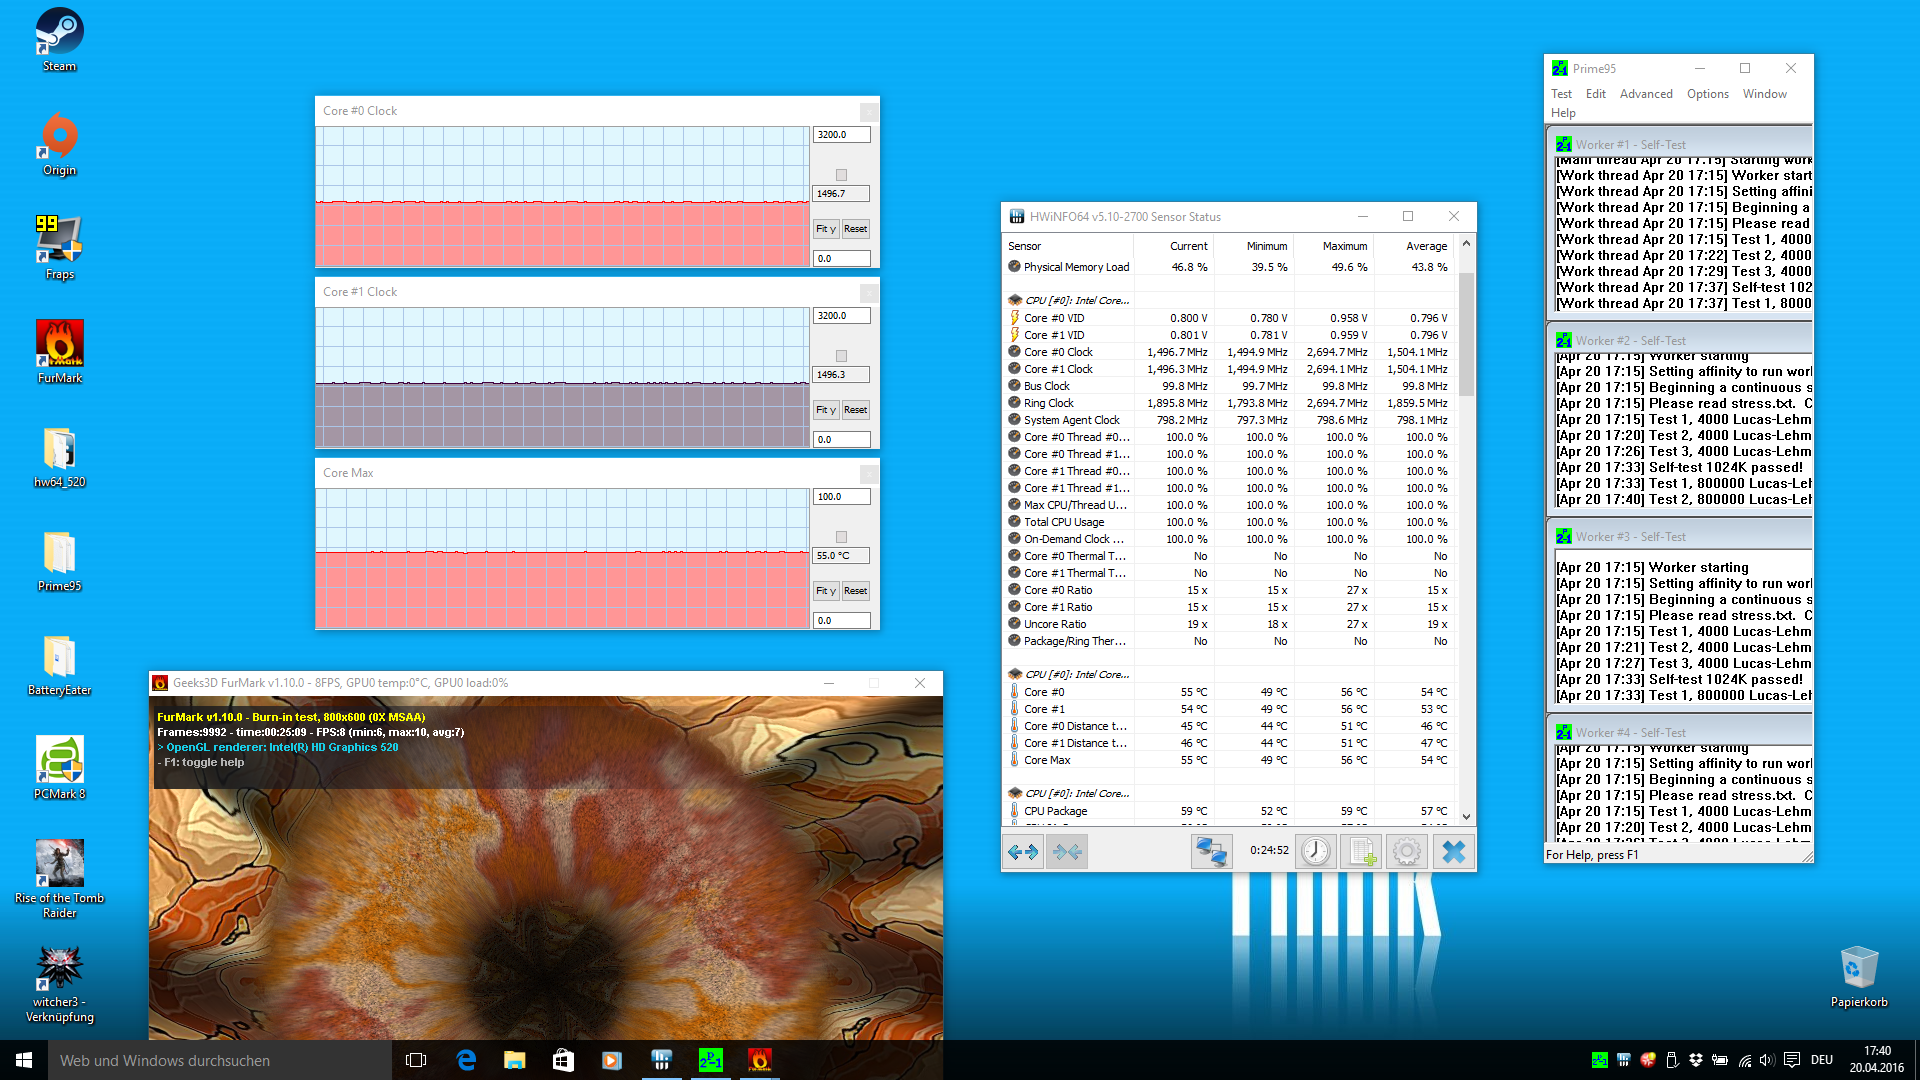Click Dropbox tray icon
Image resolution: width=1920 pixels, height=1080 pixels.
click(x=1696, y=1060)
